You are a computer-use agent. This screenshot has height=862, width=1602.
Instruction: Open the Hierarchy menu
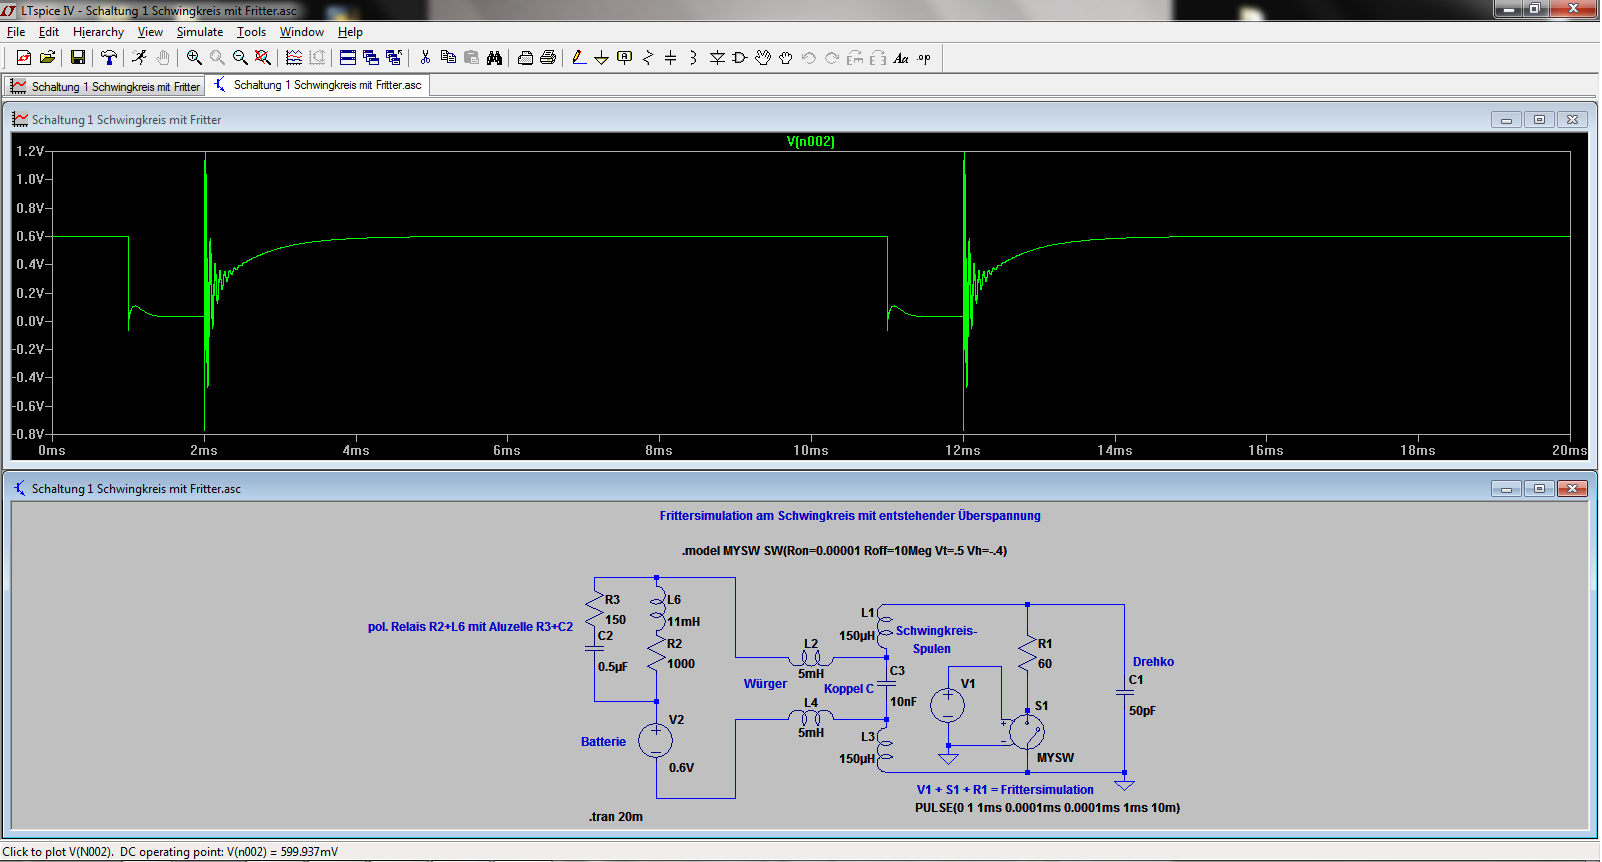click(x=98, y=32)
